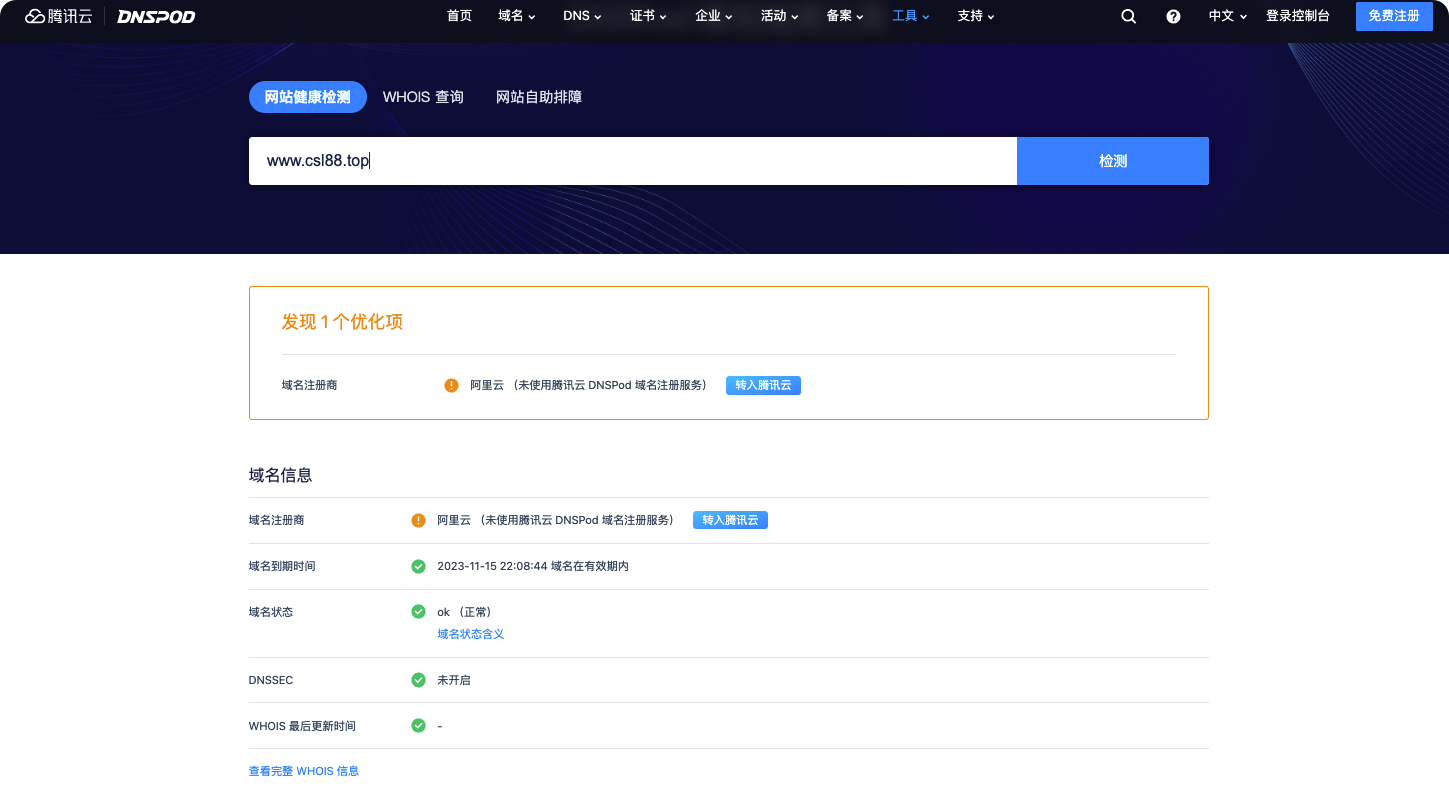Screen dimensions: 1449x809
Task: Switch to 网站自助排障 tab
Action: point(539,97)
